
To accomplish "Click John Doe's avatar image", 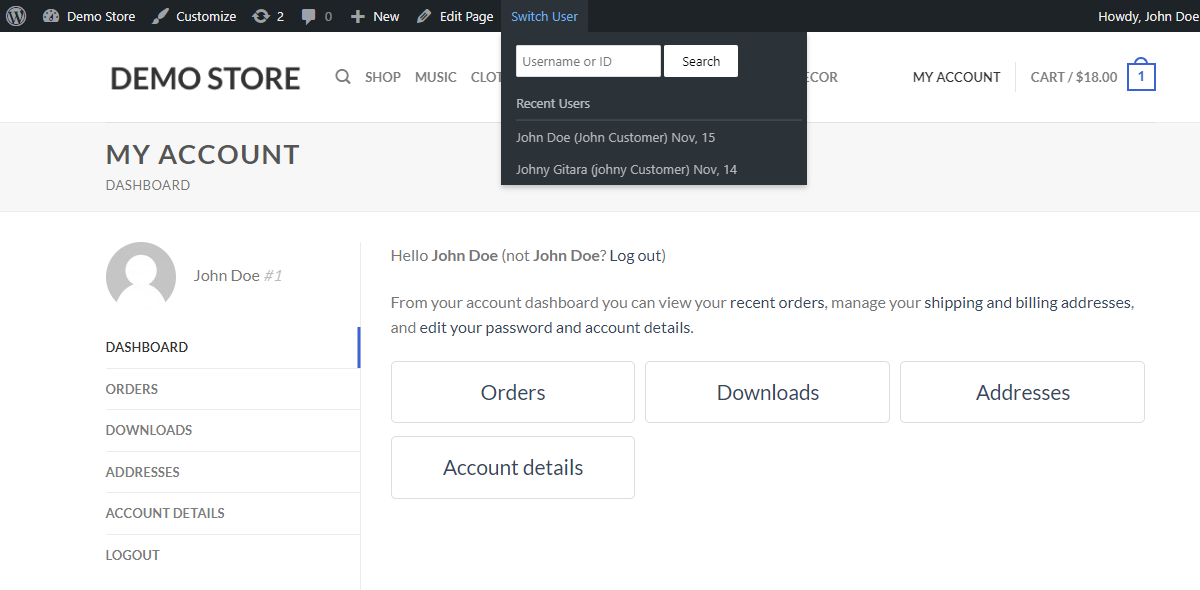I will [x=141, y=276].
